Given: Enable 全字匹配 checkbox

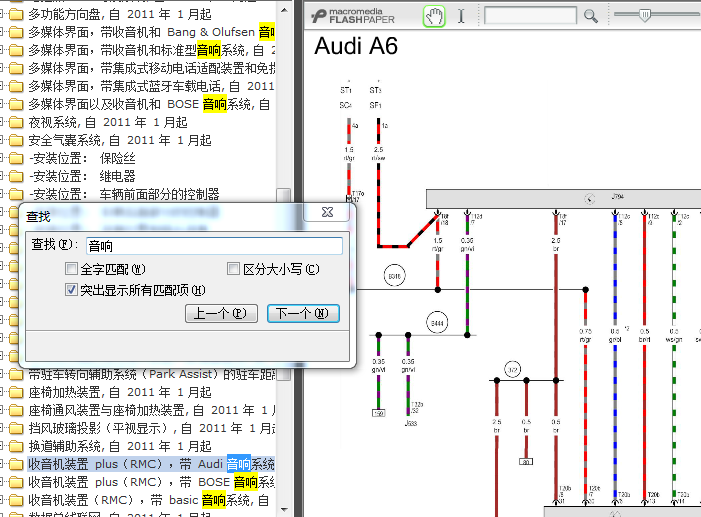Looking at the screenshot, I should tap(71, 269).
